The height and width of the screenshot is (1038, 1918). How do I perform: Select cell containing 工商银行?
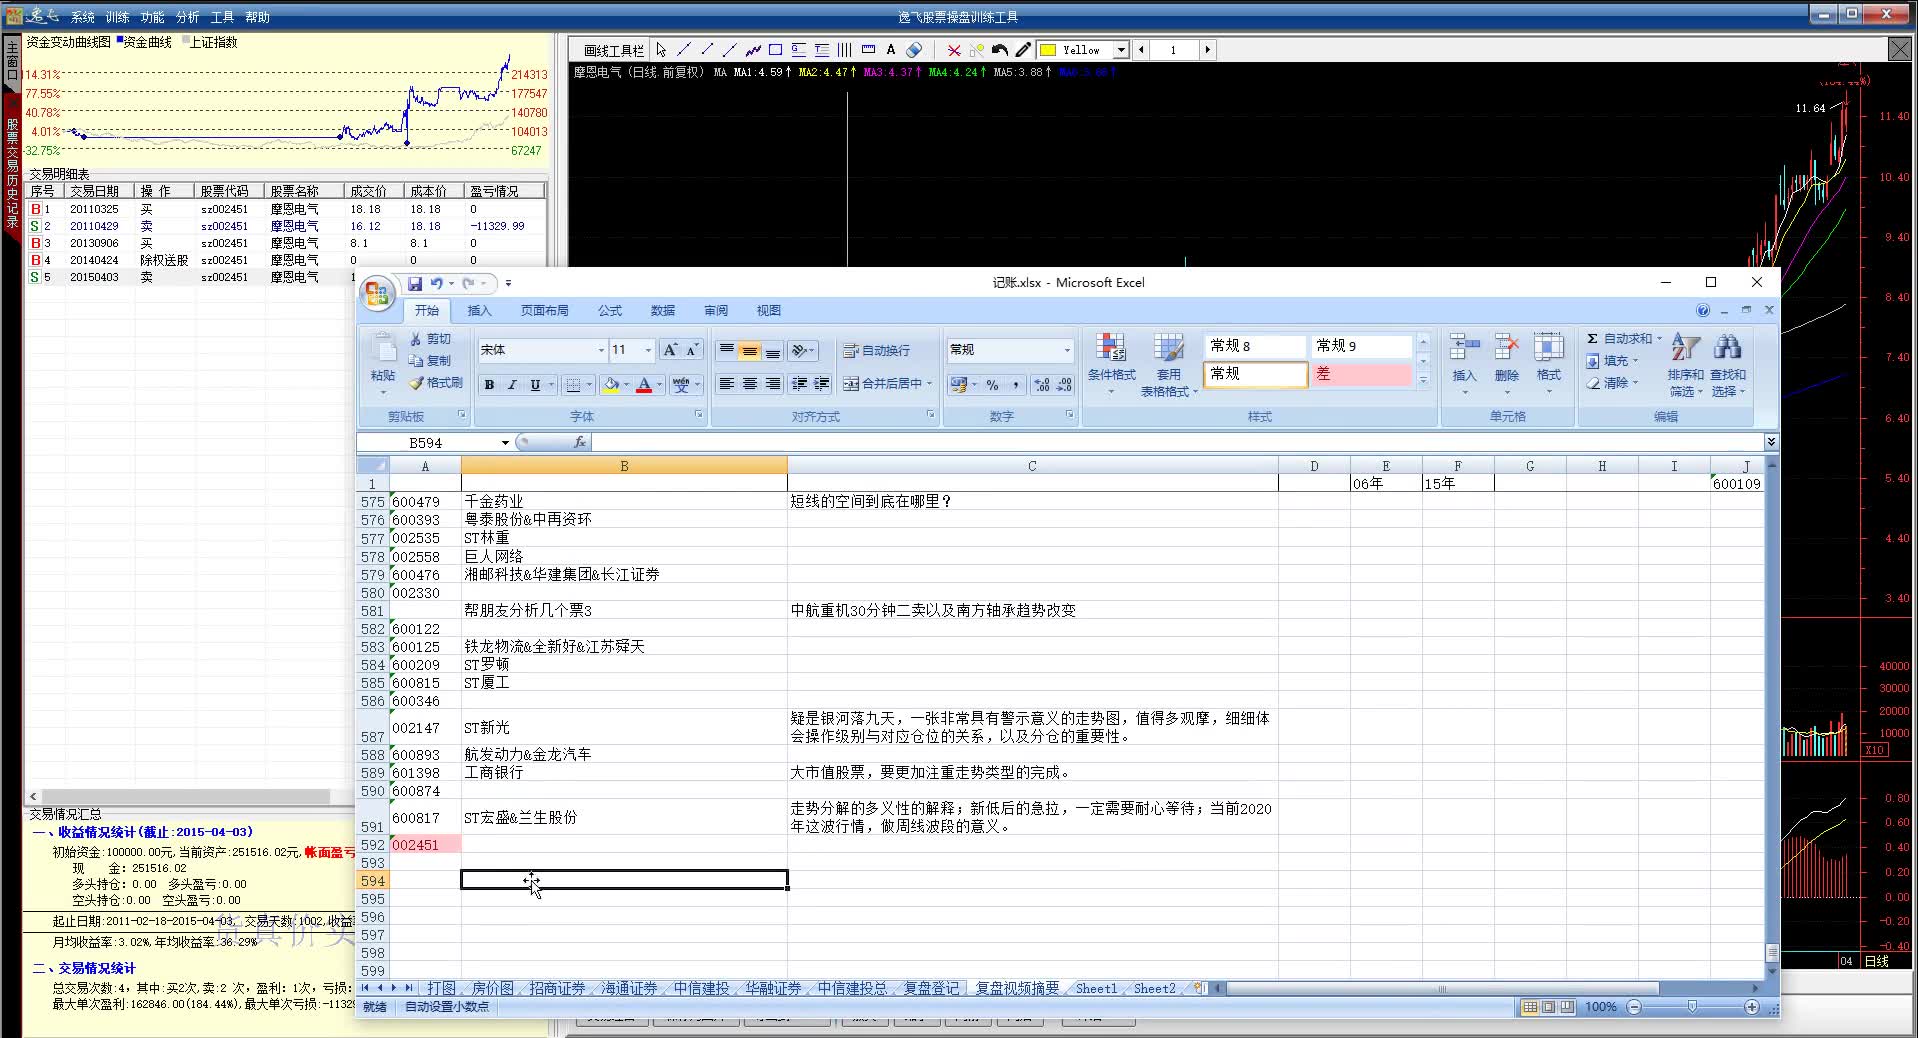click(x=624, y=773)
